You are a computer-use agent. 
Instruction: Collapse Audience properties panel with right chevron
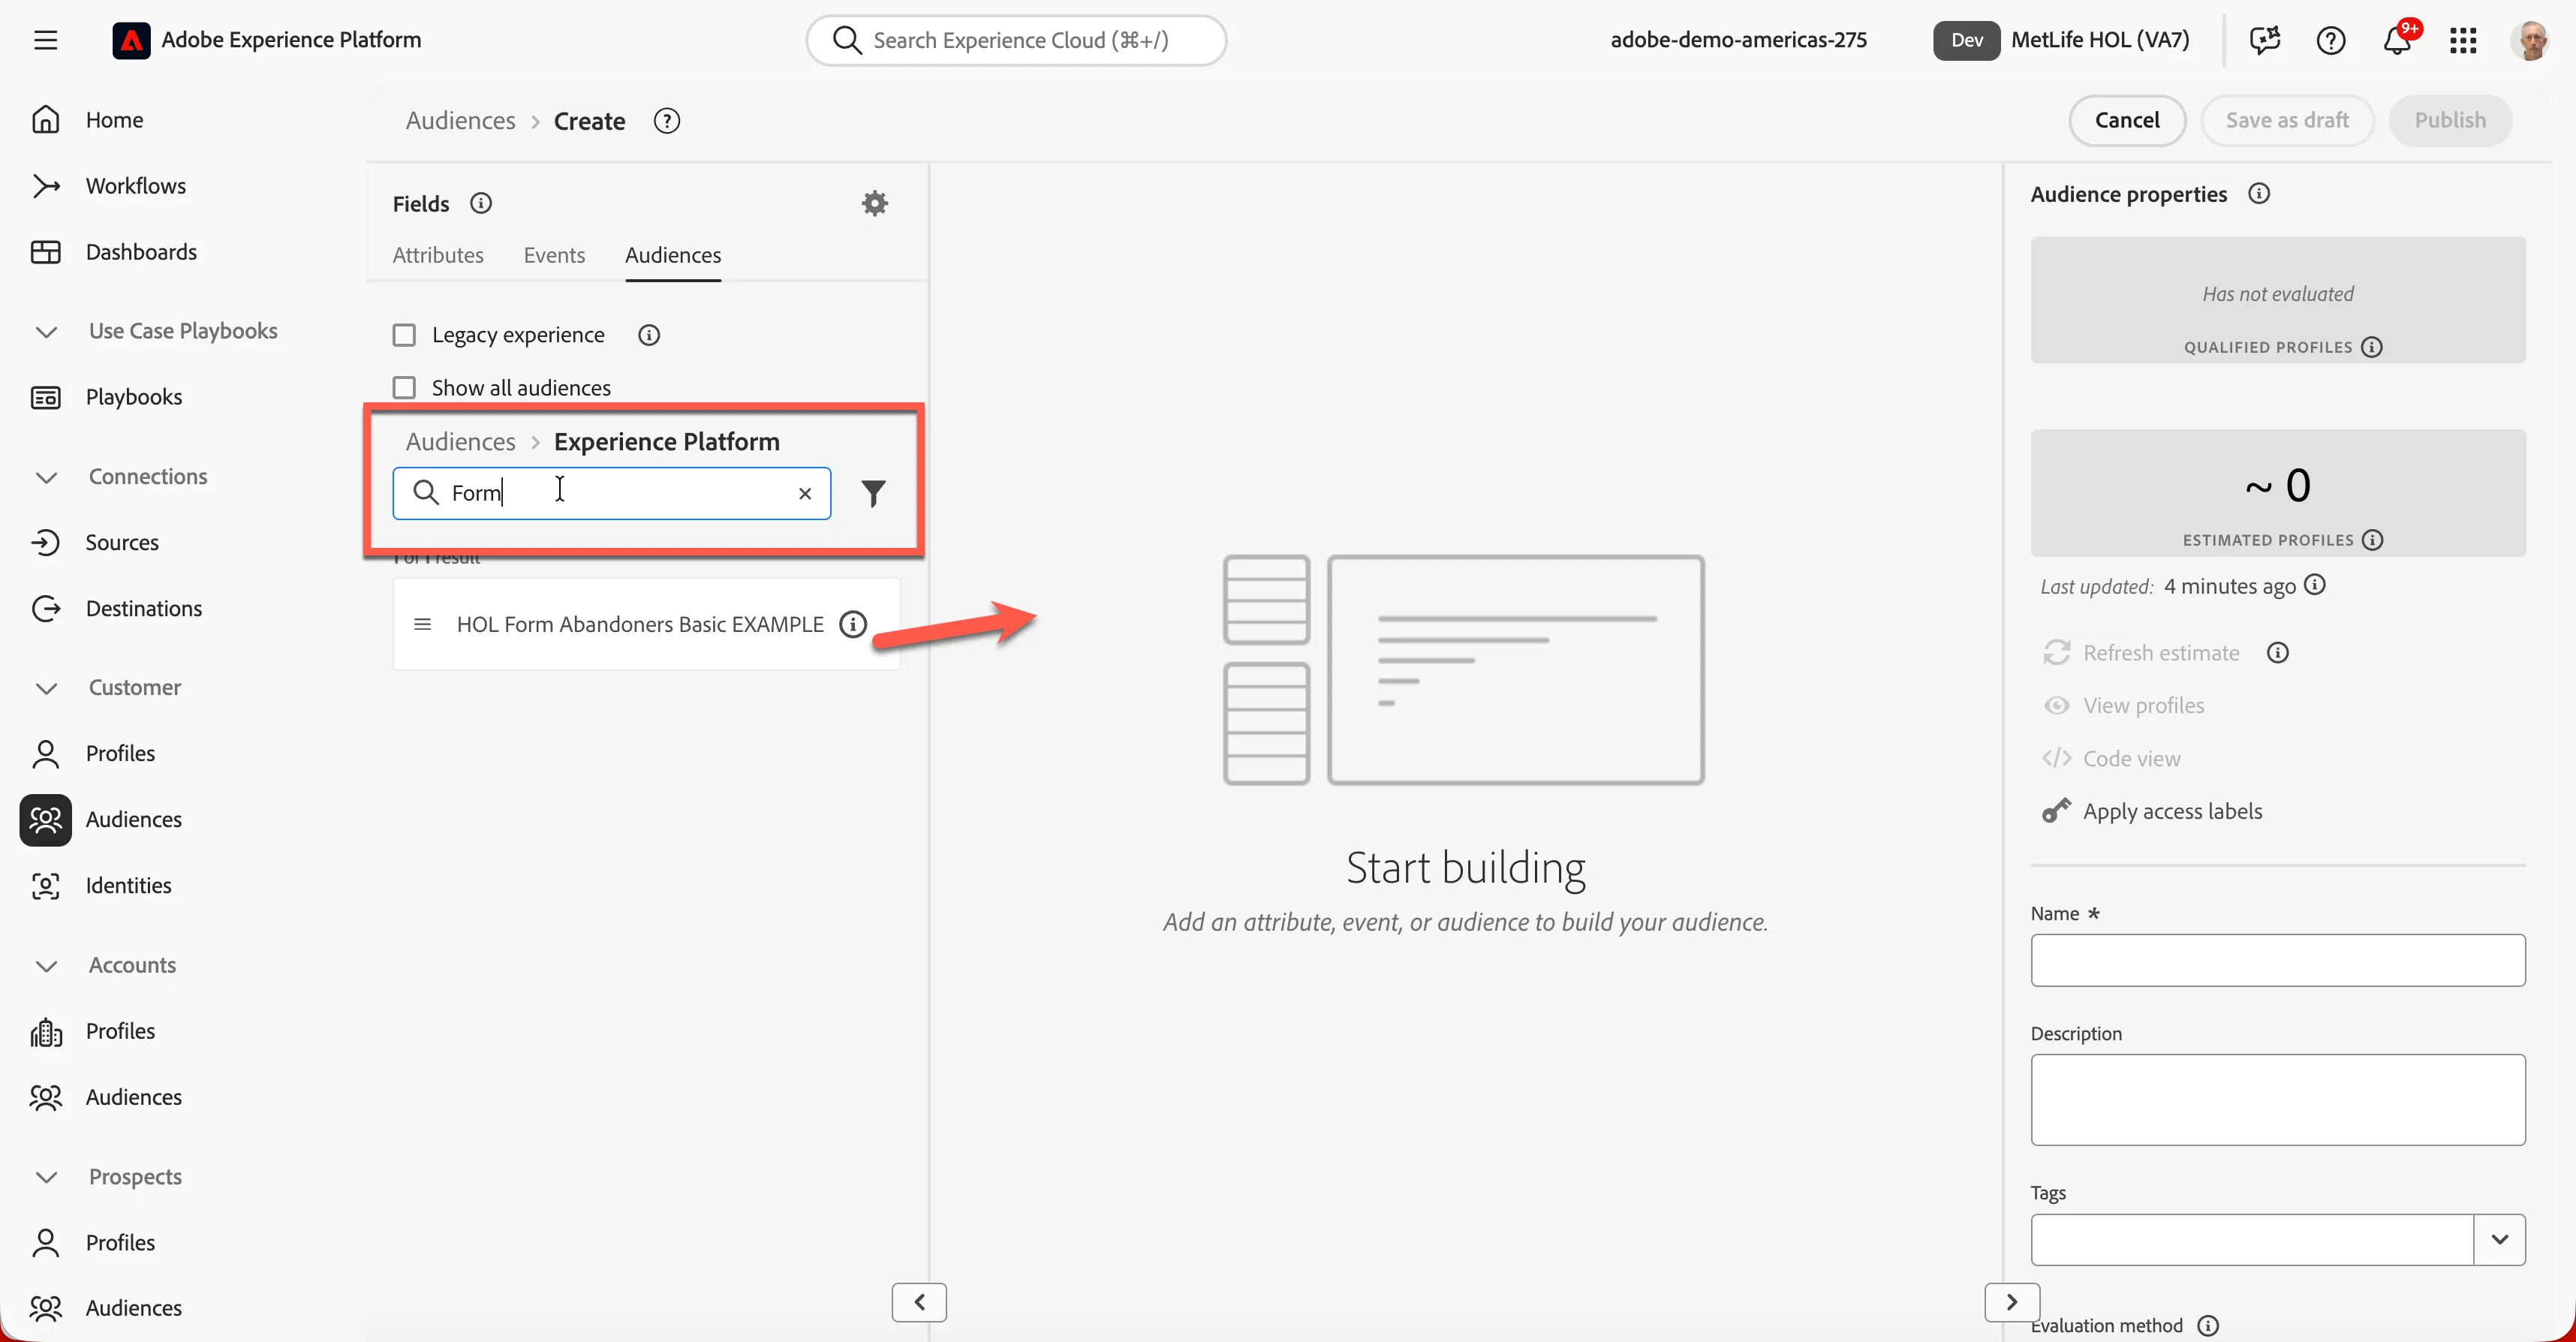click(2011, 1302)
